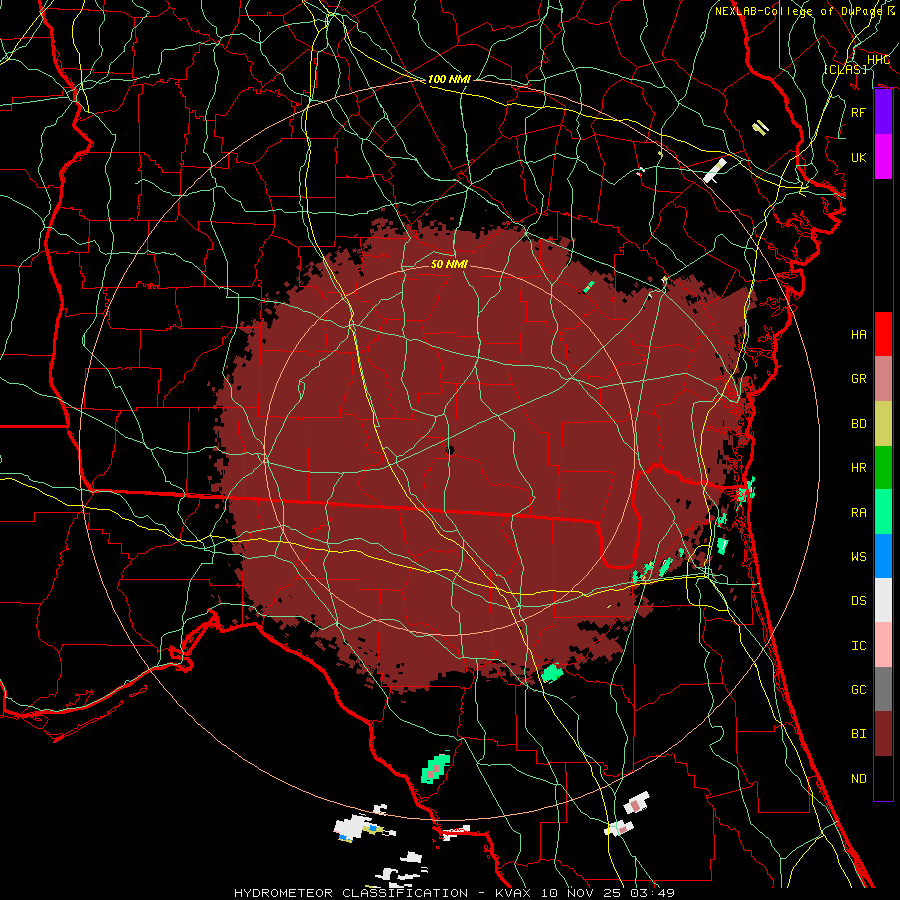Click the WS blue legend swatch
This screenshot has height=900, width=900.
click(883, 556)
